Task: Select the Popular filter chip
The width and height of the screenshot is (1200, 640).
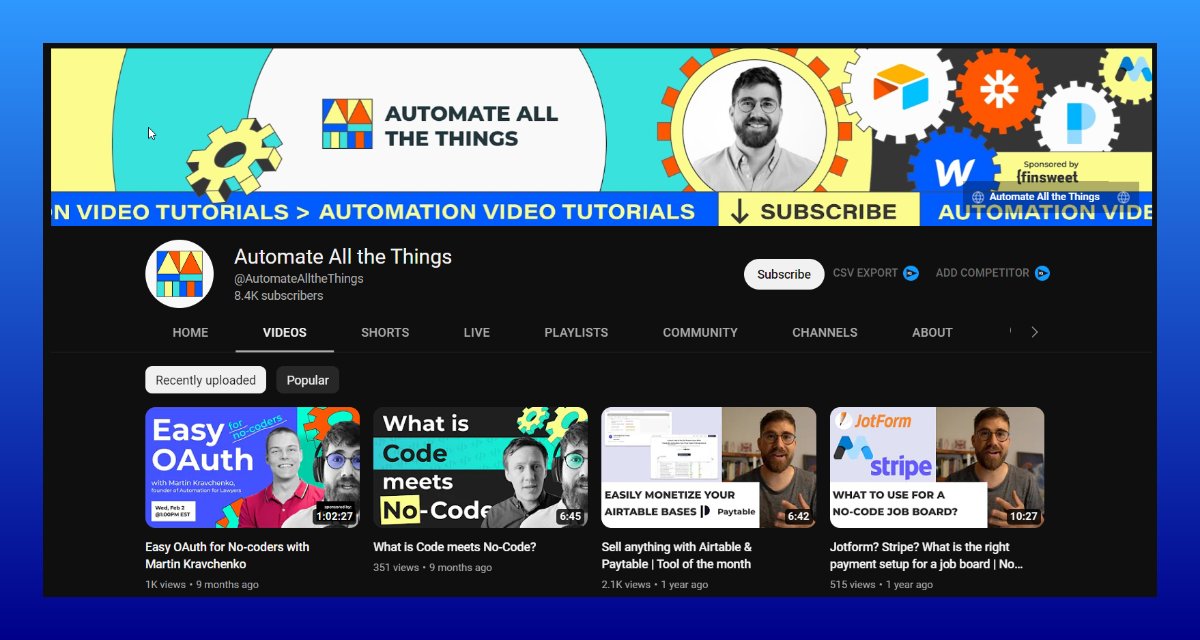Action: [x=308, y=380]
